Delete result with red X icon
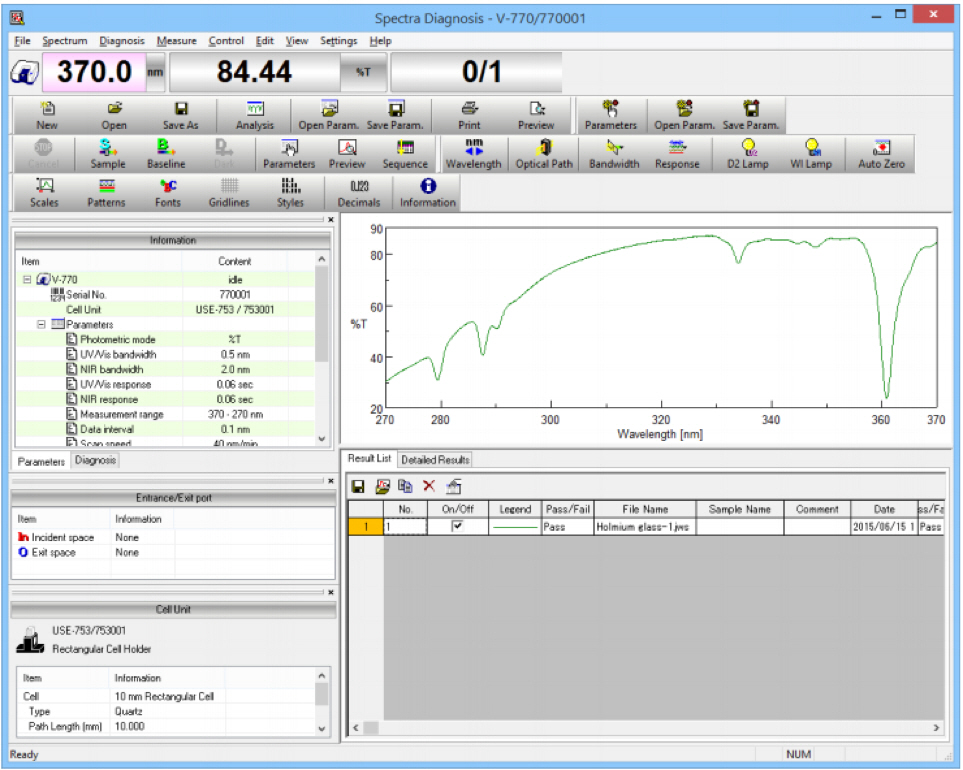Viewport: 963px width, 770px height. 429,486
